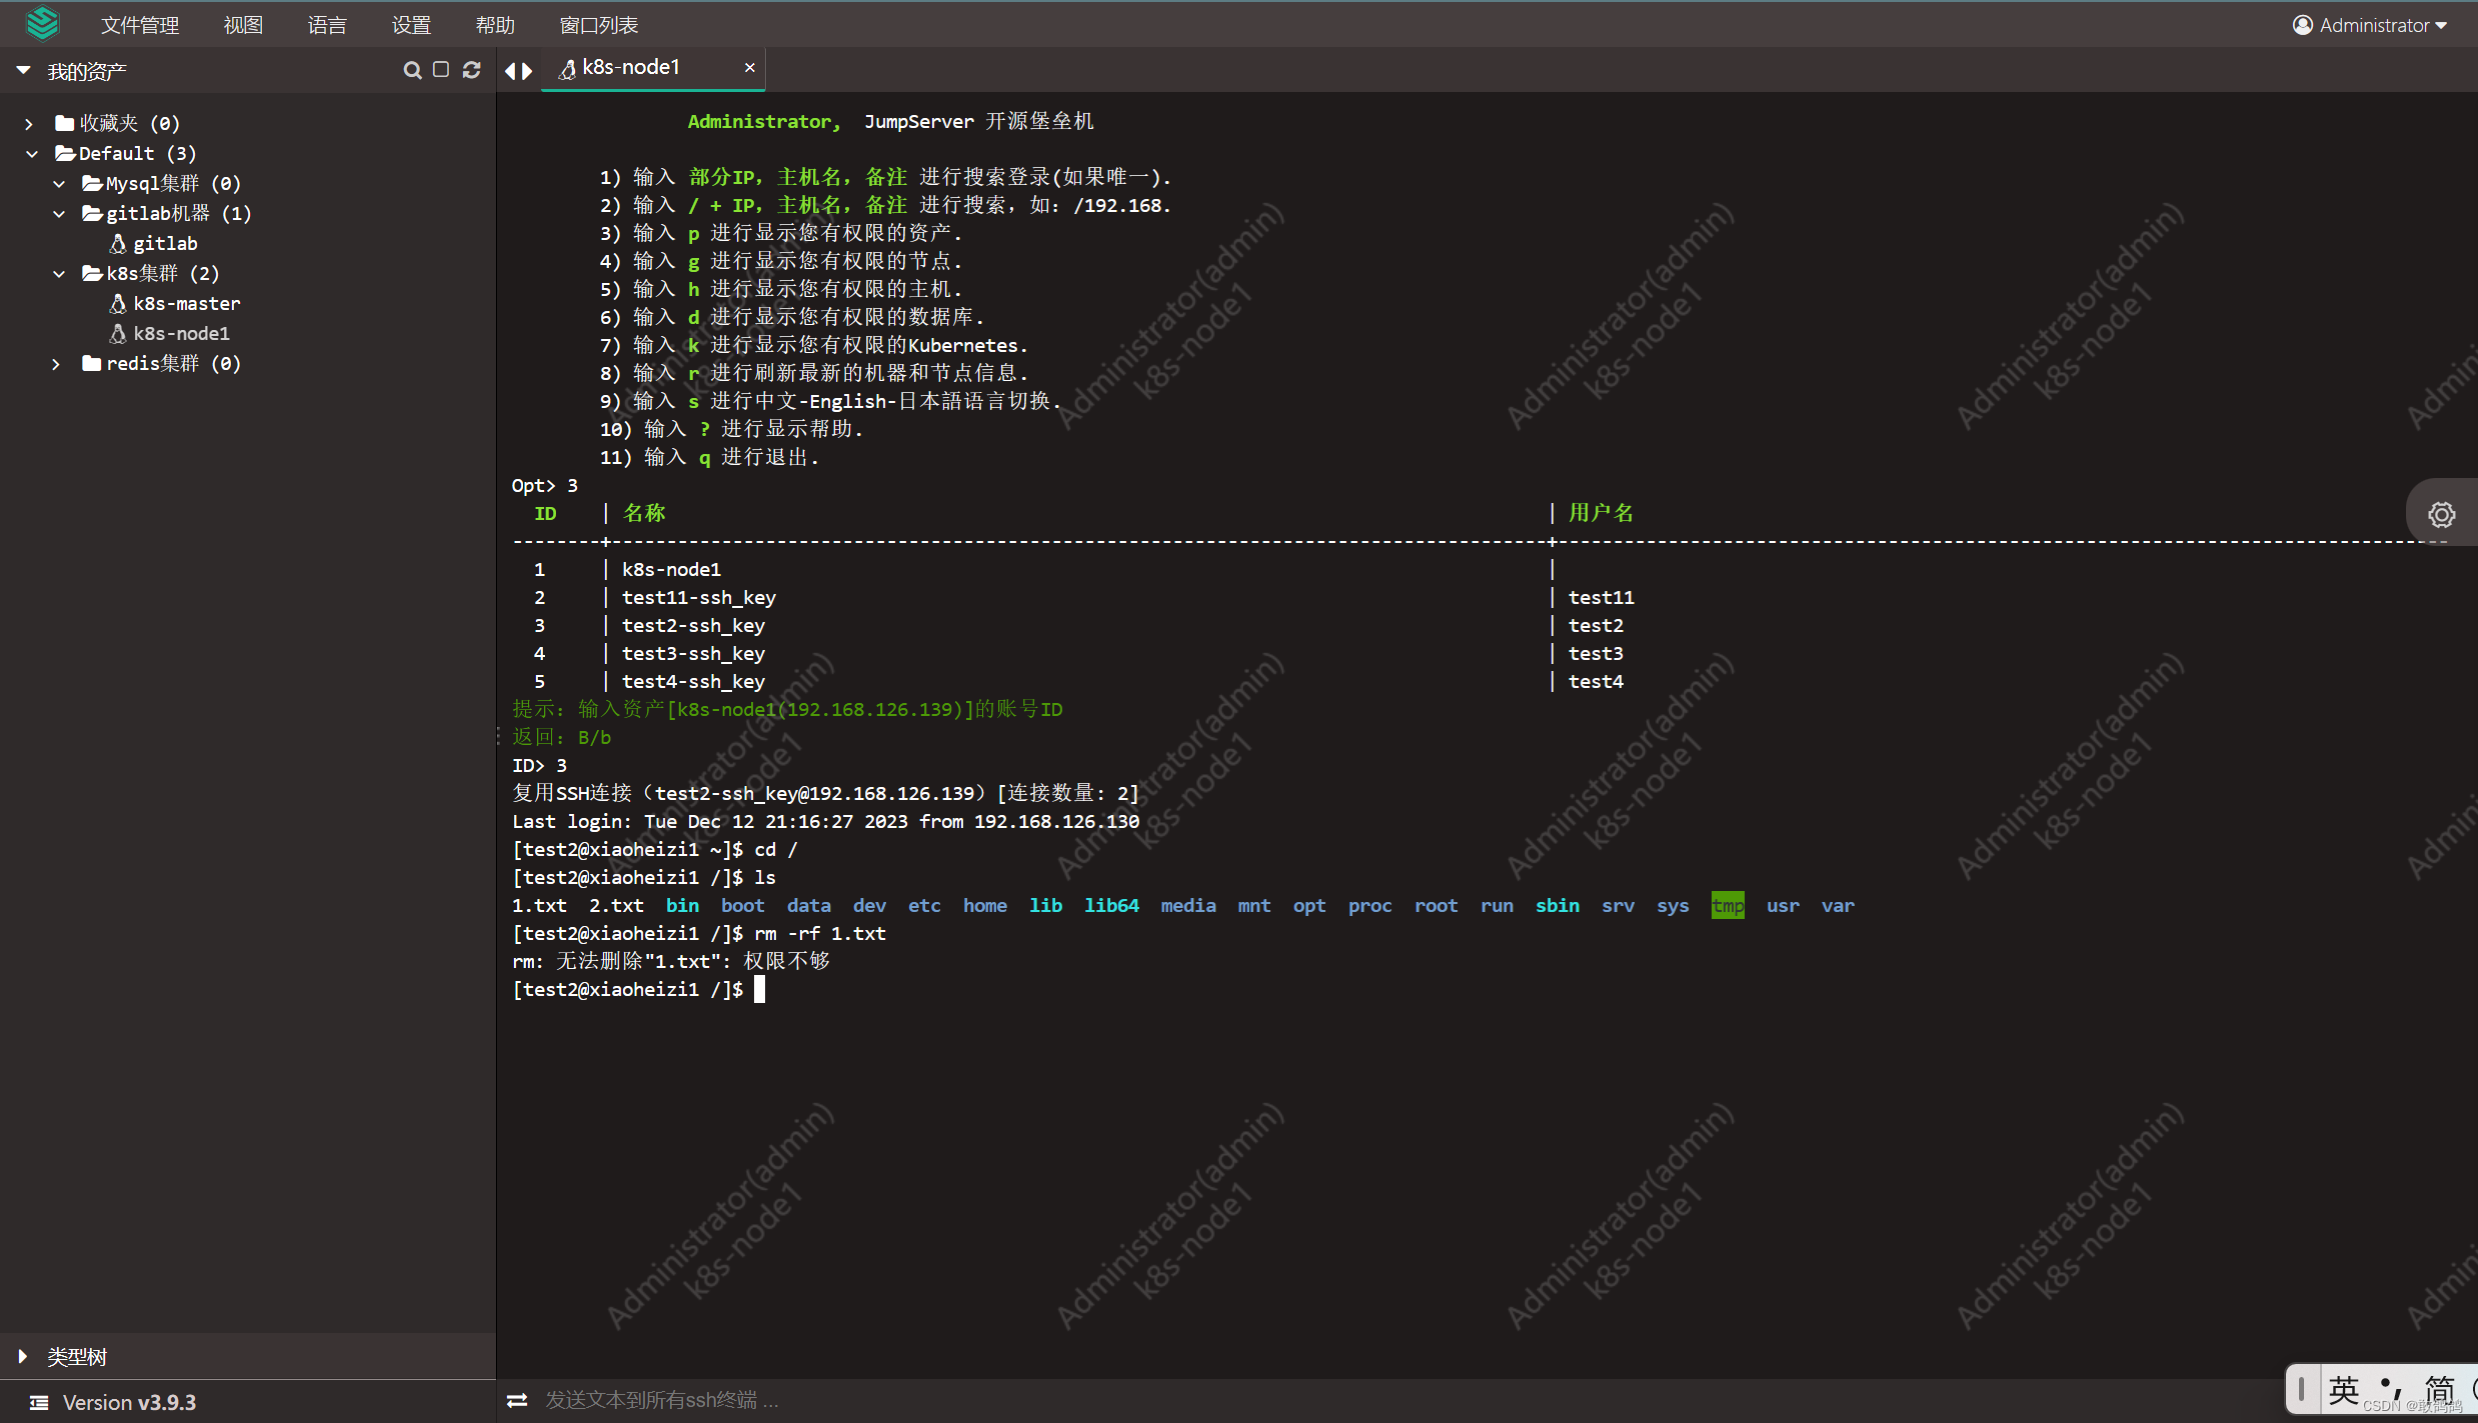Open the 窗口列表 menu
The height and width of the screenshot is (1423, 2478).
click(x=598, y=25)
